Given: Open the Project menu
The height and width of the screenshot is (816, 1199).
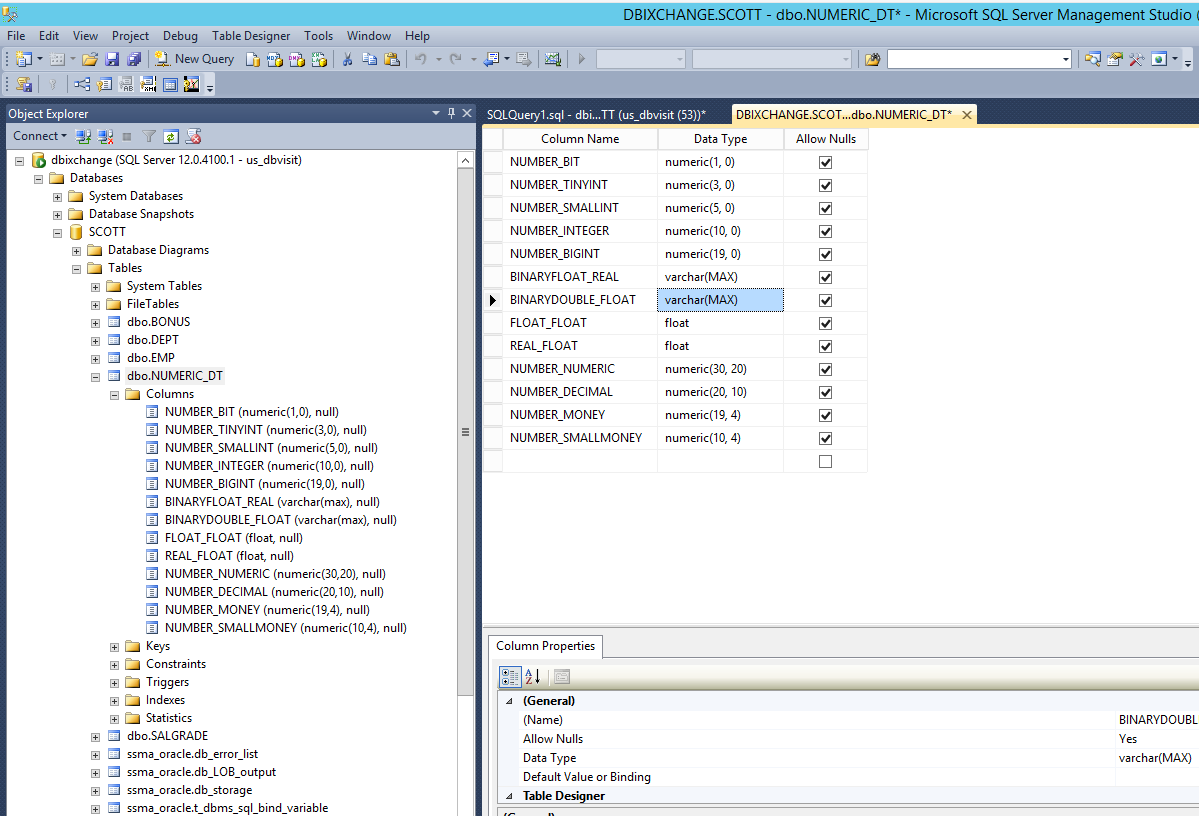Looking at the screenshot, I should (130, 36).
